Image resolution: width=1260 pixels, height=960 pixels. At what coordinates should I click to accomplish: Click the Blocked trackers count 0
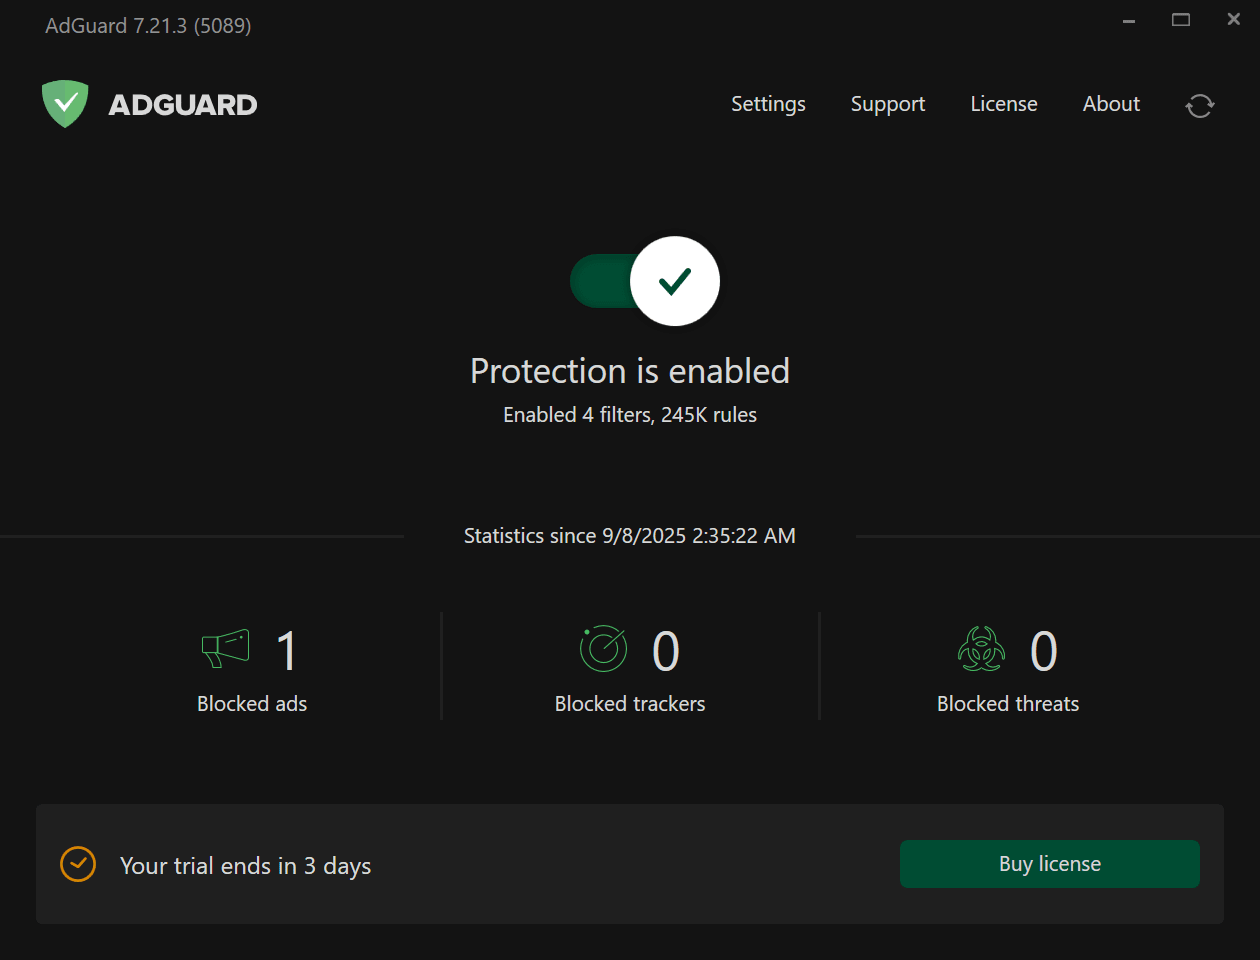(666, 651)
